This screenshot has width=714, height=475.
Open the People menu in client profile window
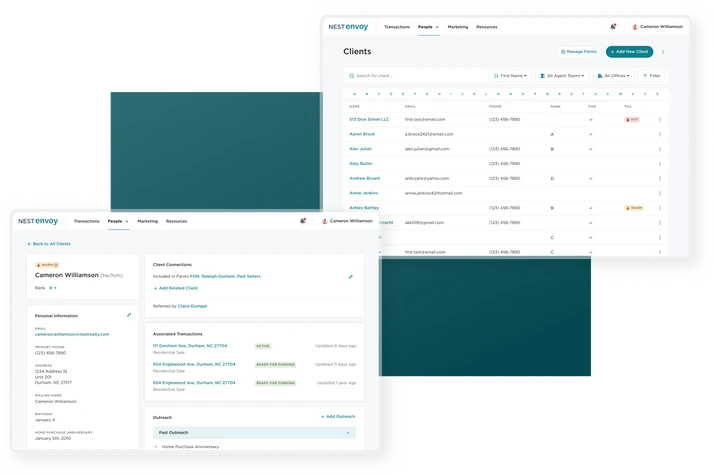118,221
